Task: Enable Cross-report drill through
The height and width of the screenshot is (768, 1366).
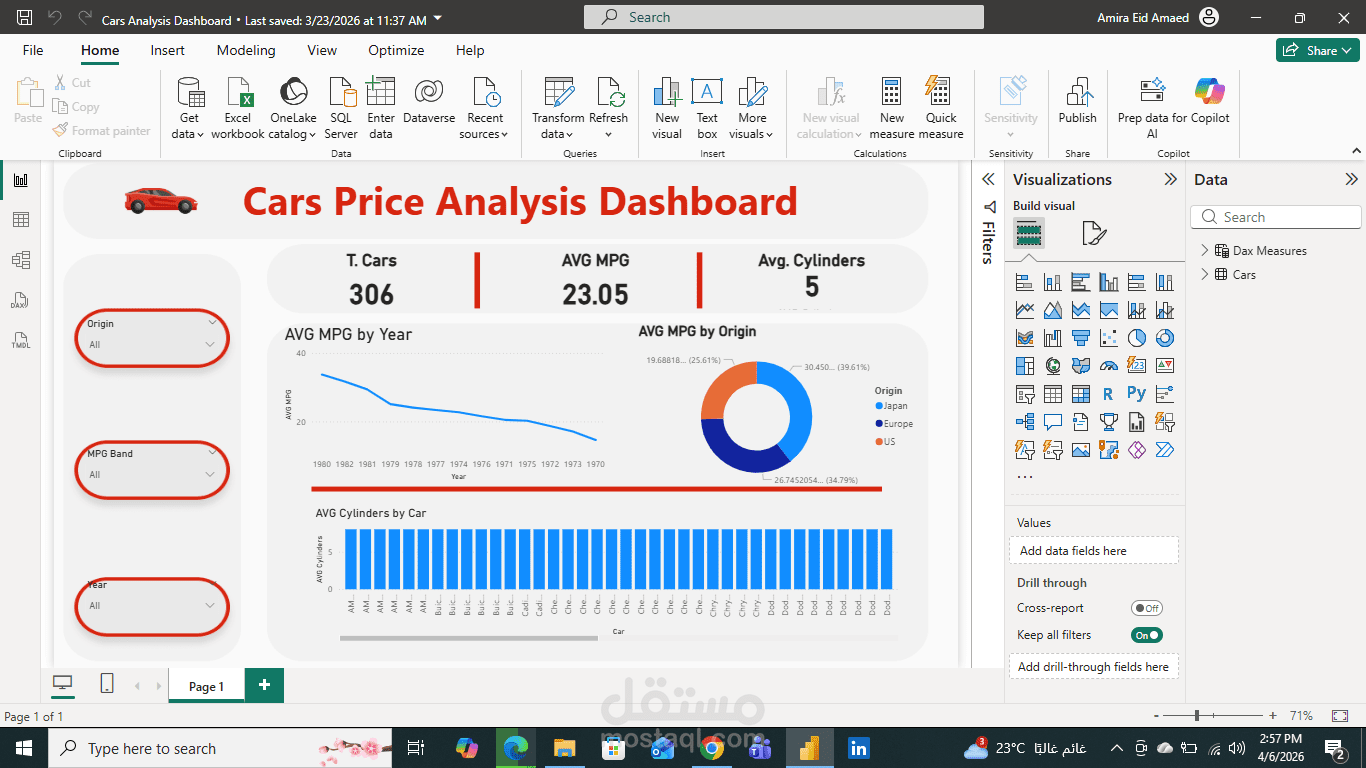Action: coord(1146,608)
